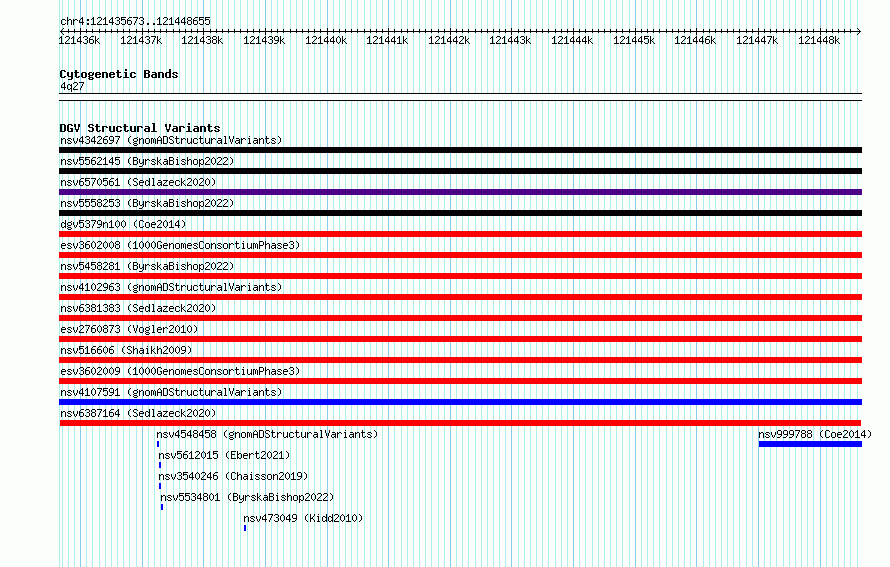Click the black bar under nsv4342697
Screen dimensions: 890x567
pyautogui.click(x=460, y=150)
